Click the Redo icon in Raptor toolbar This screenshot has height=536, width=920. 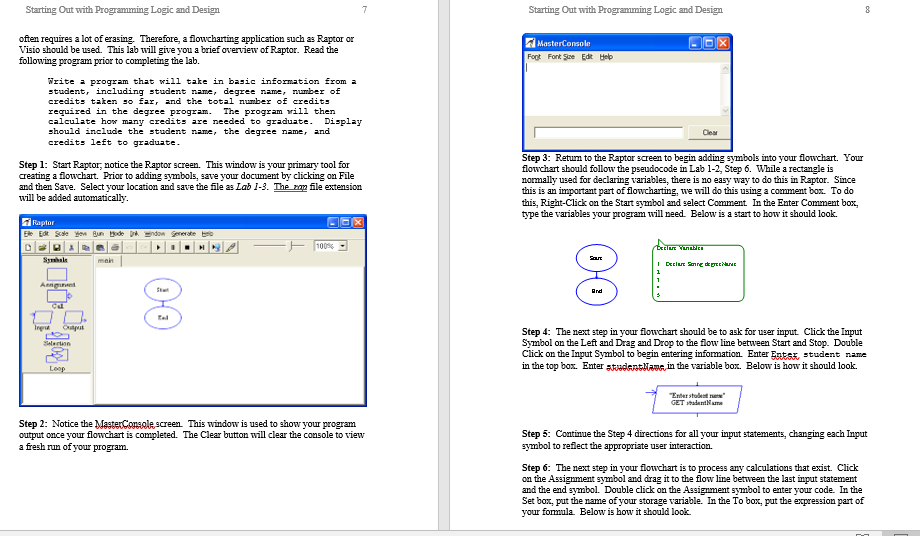point(144,247)
